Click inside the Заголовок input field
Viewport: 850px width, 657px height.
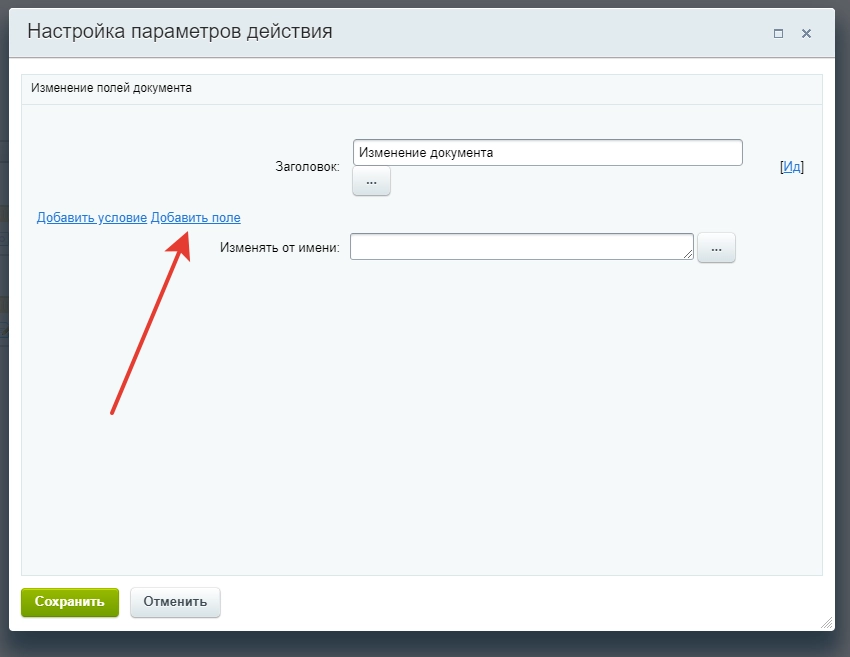(545, 152)
